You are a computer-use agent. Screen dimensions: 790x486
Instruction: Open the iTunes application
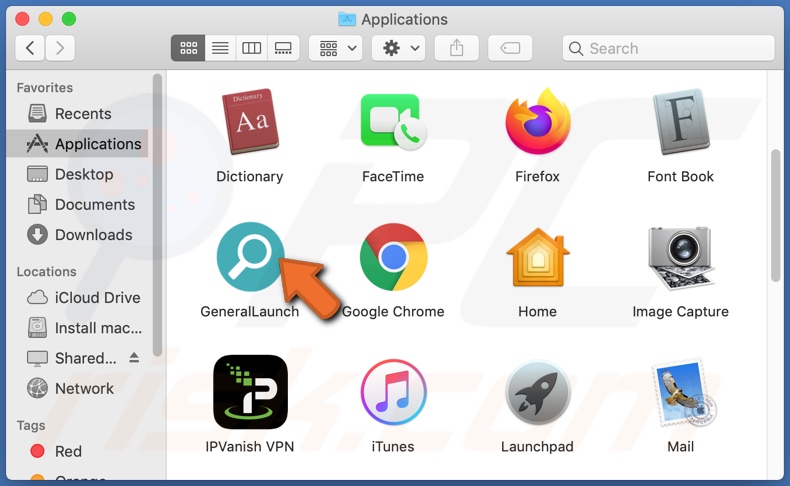coord(393,392)
